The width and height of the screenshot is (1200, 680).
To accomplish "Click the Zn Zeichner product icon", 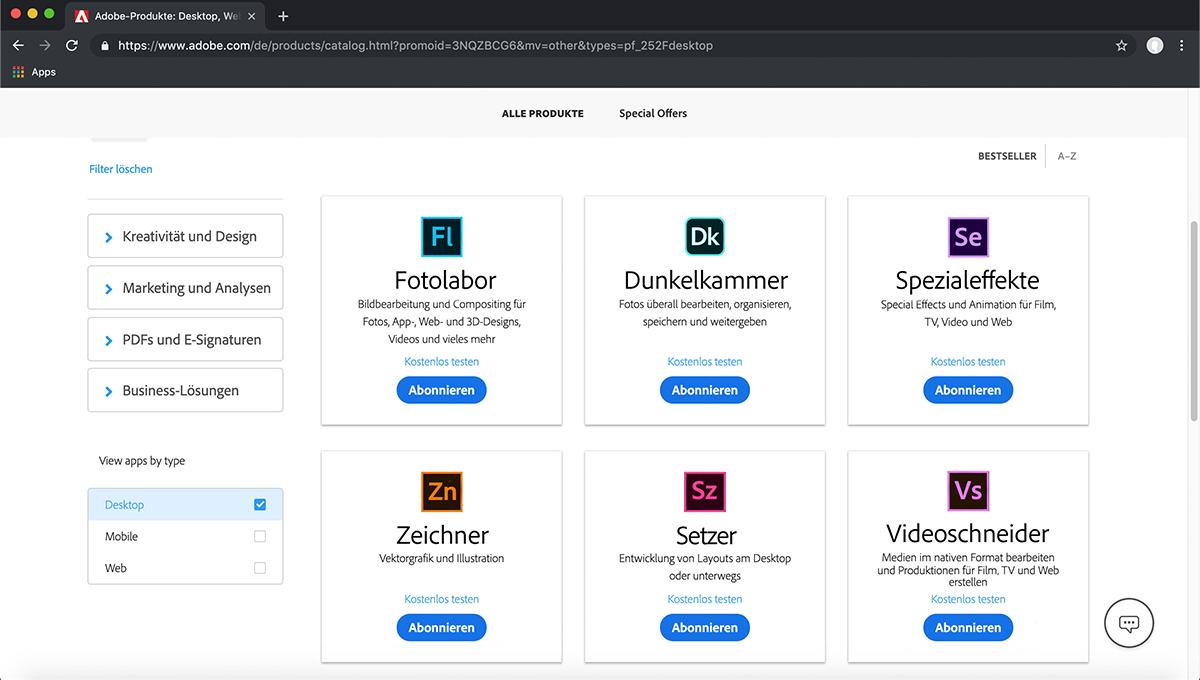I will (442, 491).
